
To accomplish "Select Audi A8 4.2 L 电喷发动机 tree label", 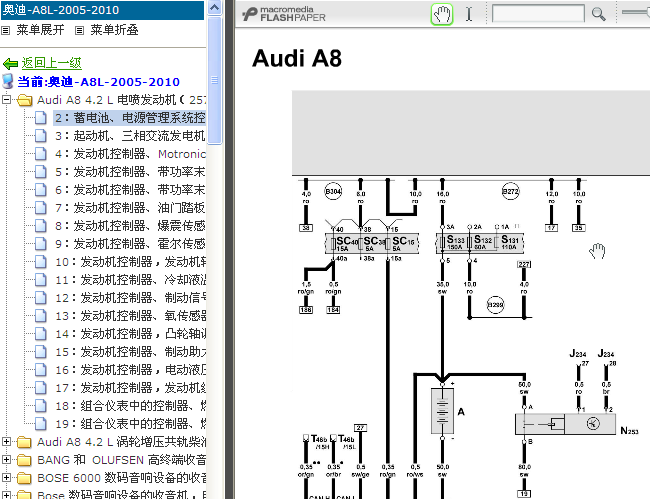I will click(x=121, y=100).
